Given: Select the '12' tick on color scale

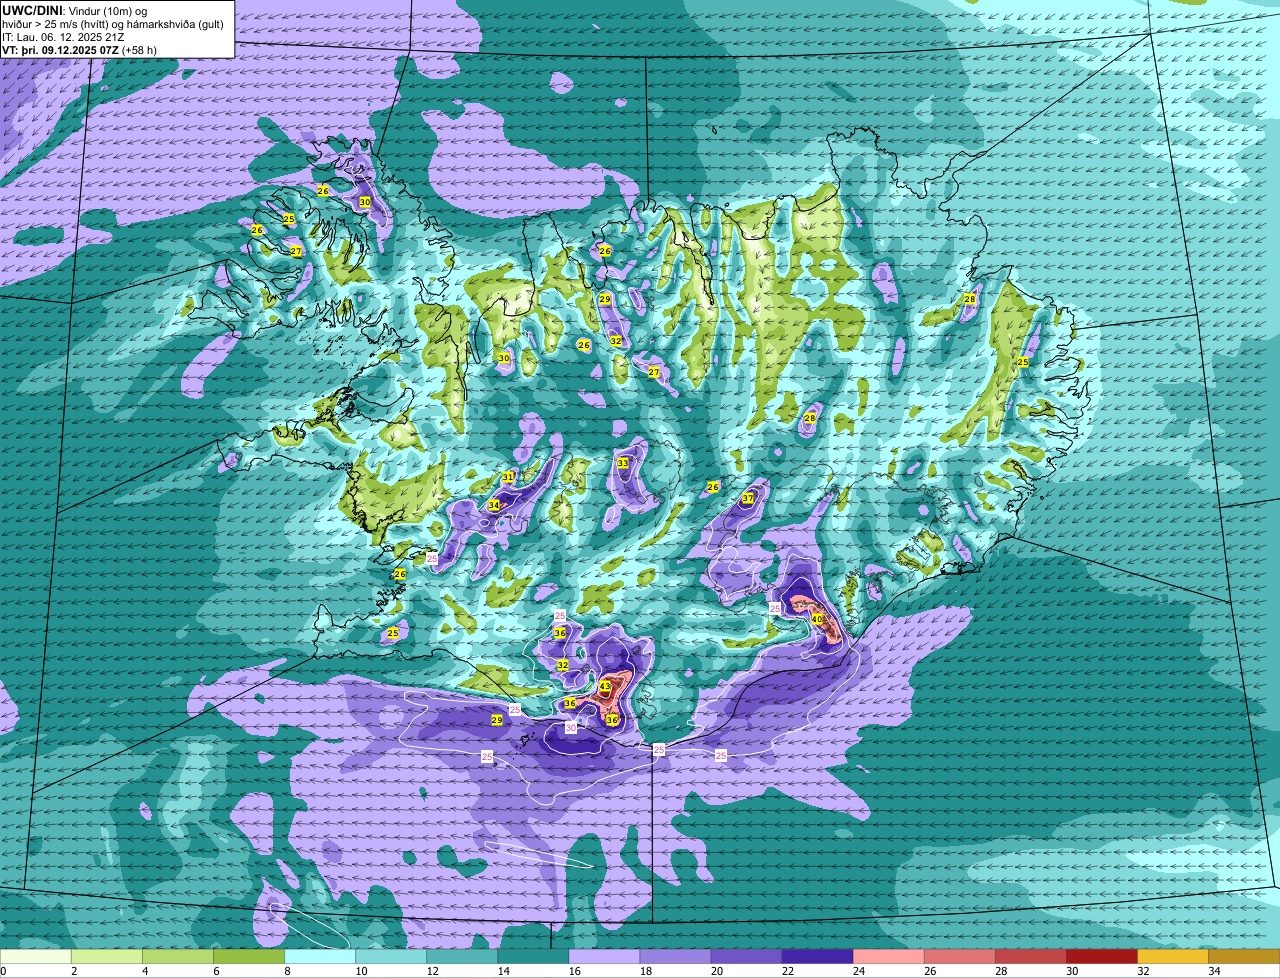Looking at the screenshot, I should point(431,971).
